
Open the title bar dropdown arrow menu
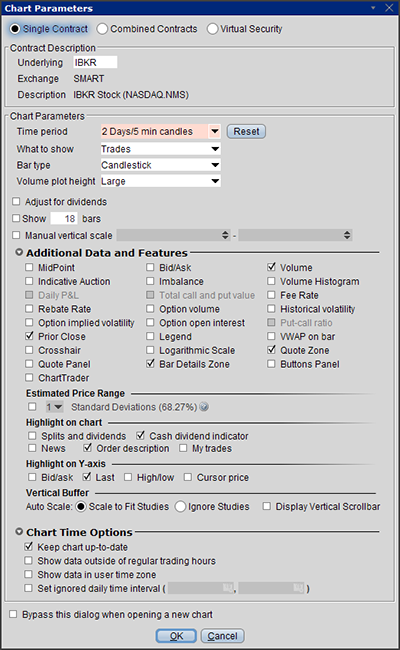tap(373, 7)
